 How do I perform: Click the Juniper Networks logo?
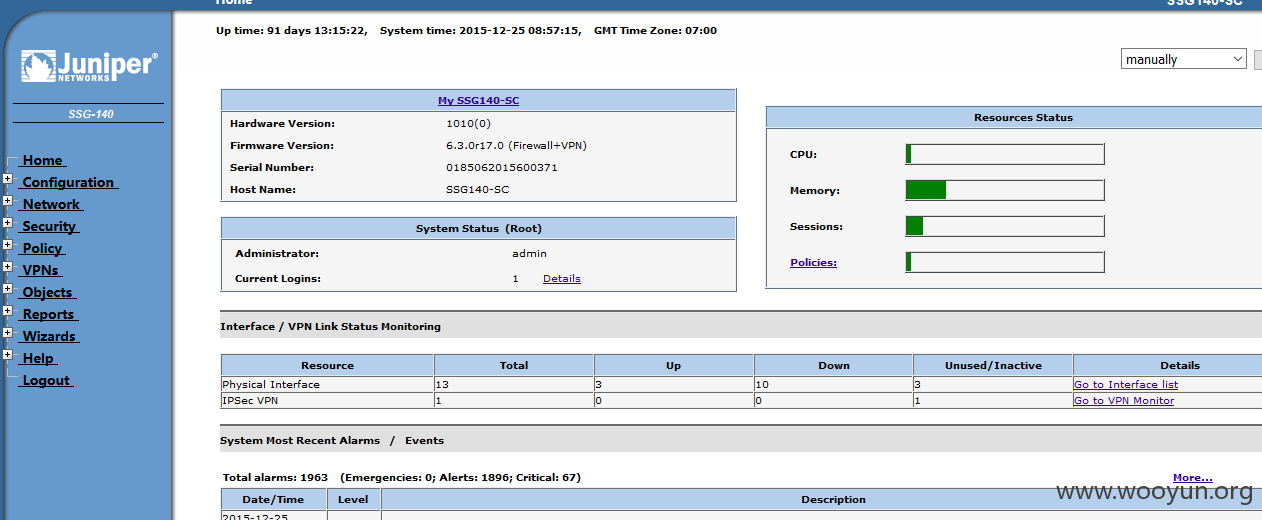click(x=89, y=66)
